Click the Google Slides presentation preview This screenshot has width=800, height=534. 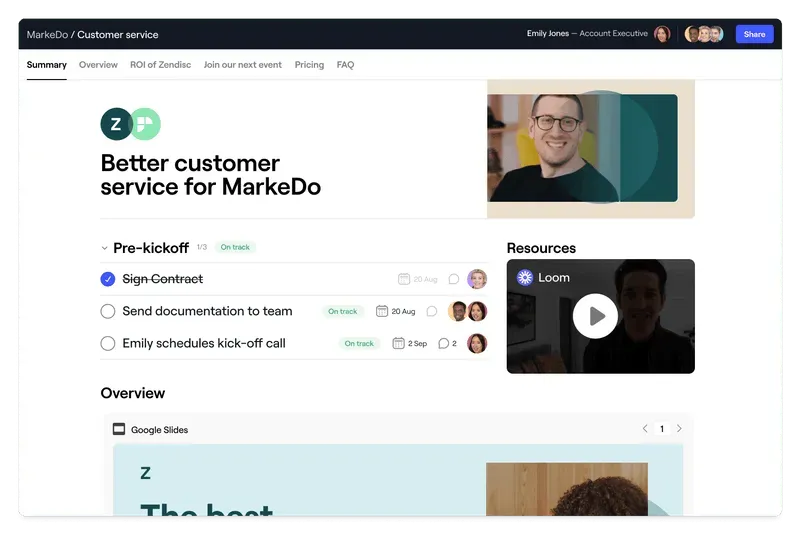tap(398, 479)
